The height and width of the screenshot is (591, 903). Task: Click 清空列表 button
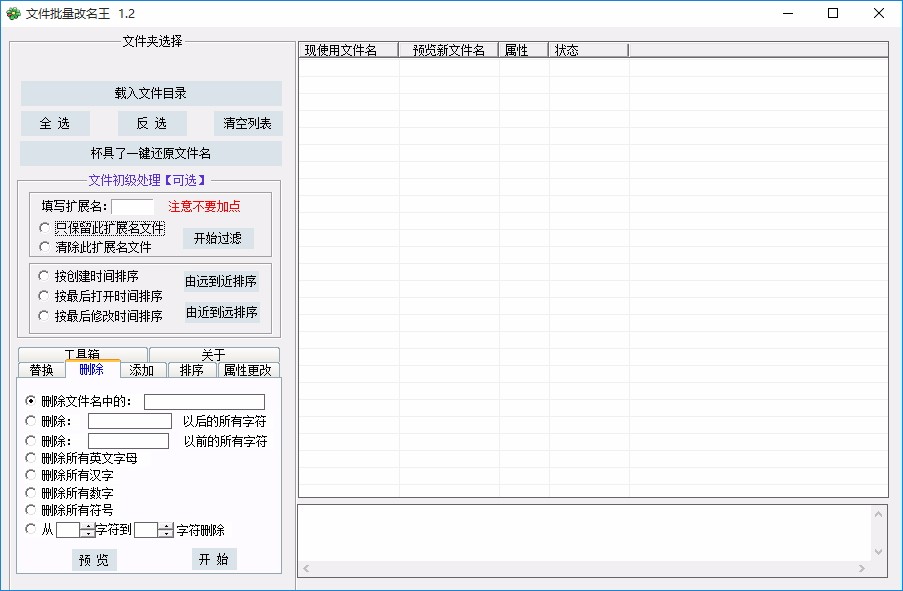[248, 123]
